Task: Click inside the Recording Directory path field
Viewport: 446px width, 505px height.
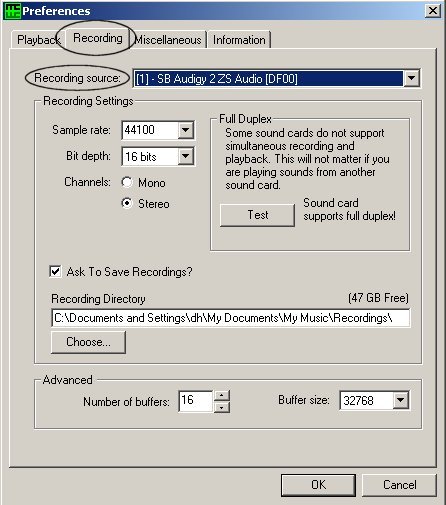Action: (x=231, y=318)
